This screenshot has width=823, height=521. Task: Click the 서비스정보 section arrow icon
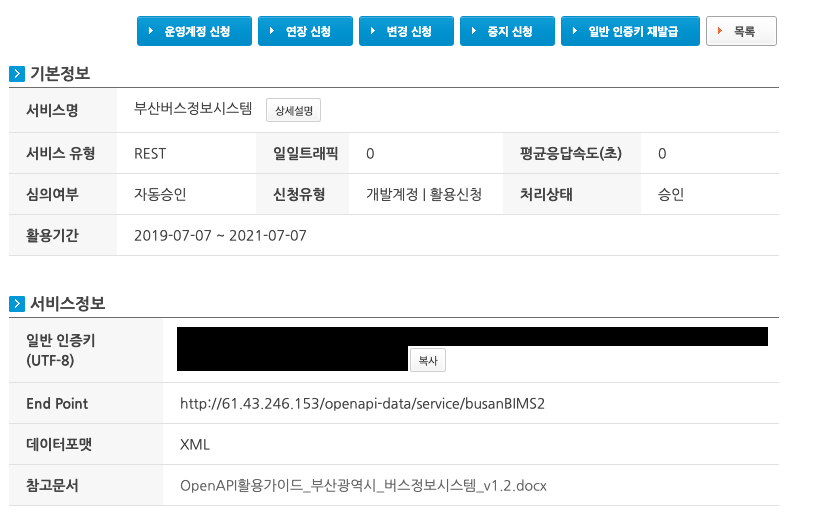17,304
